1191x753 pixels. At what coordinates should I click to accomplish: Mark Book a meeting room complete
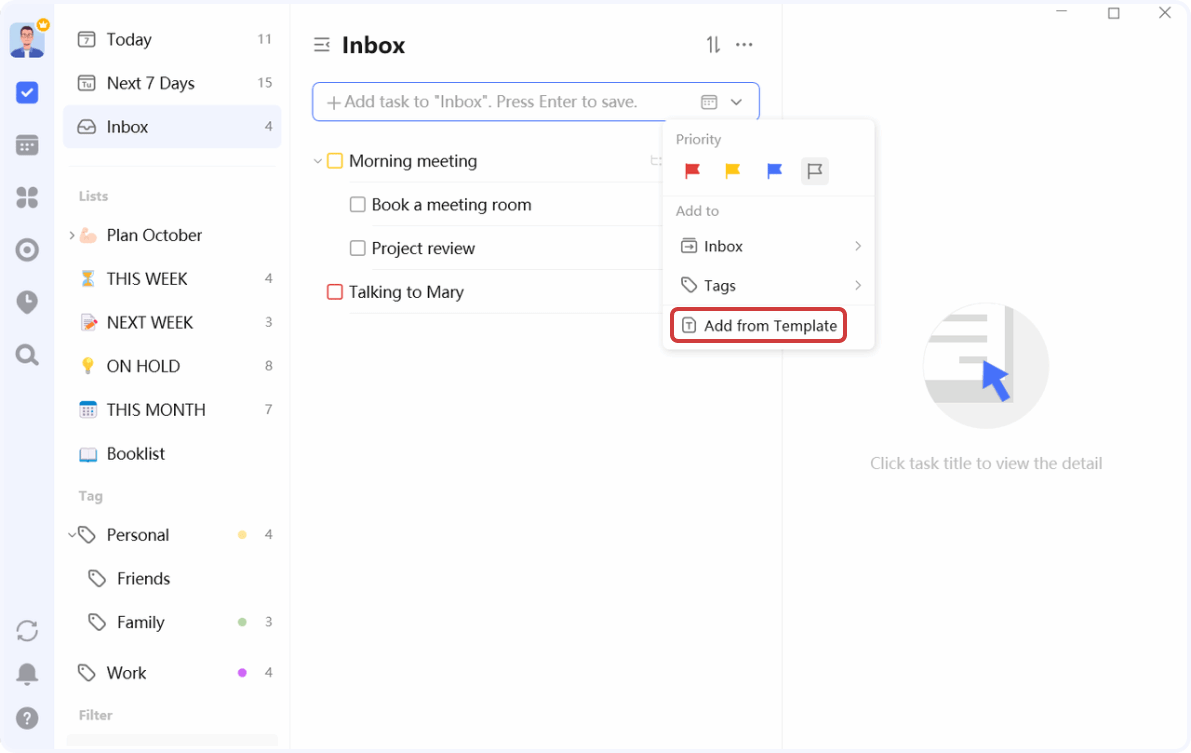coord(357,205)
